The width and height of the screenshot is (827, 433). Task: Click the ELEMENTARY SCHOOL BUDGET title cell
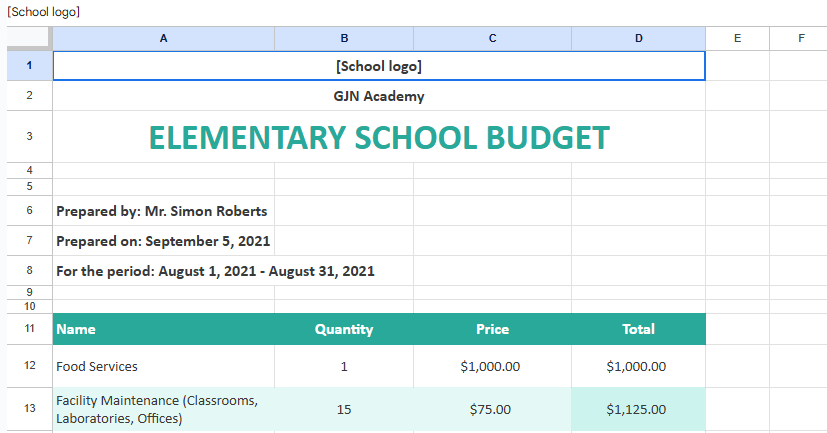pyautogui.click(x=378, y=137)
